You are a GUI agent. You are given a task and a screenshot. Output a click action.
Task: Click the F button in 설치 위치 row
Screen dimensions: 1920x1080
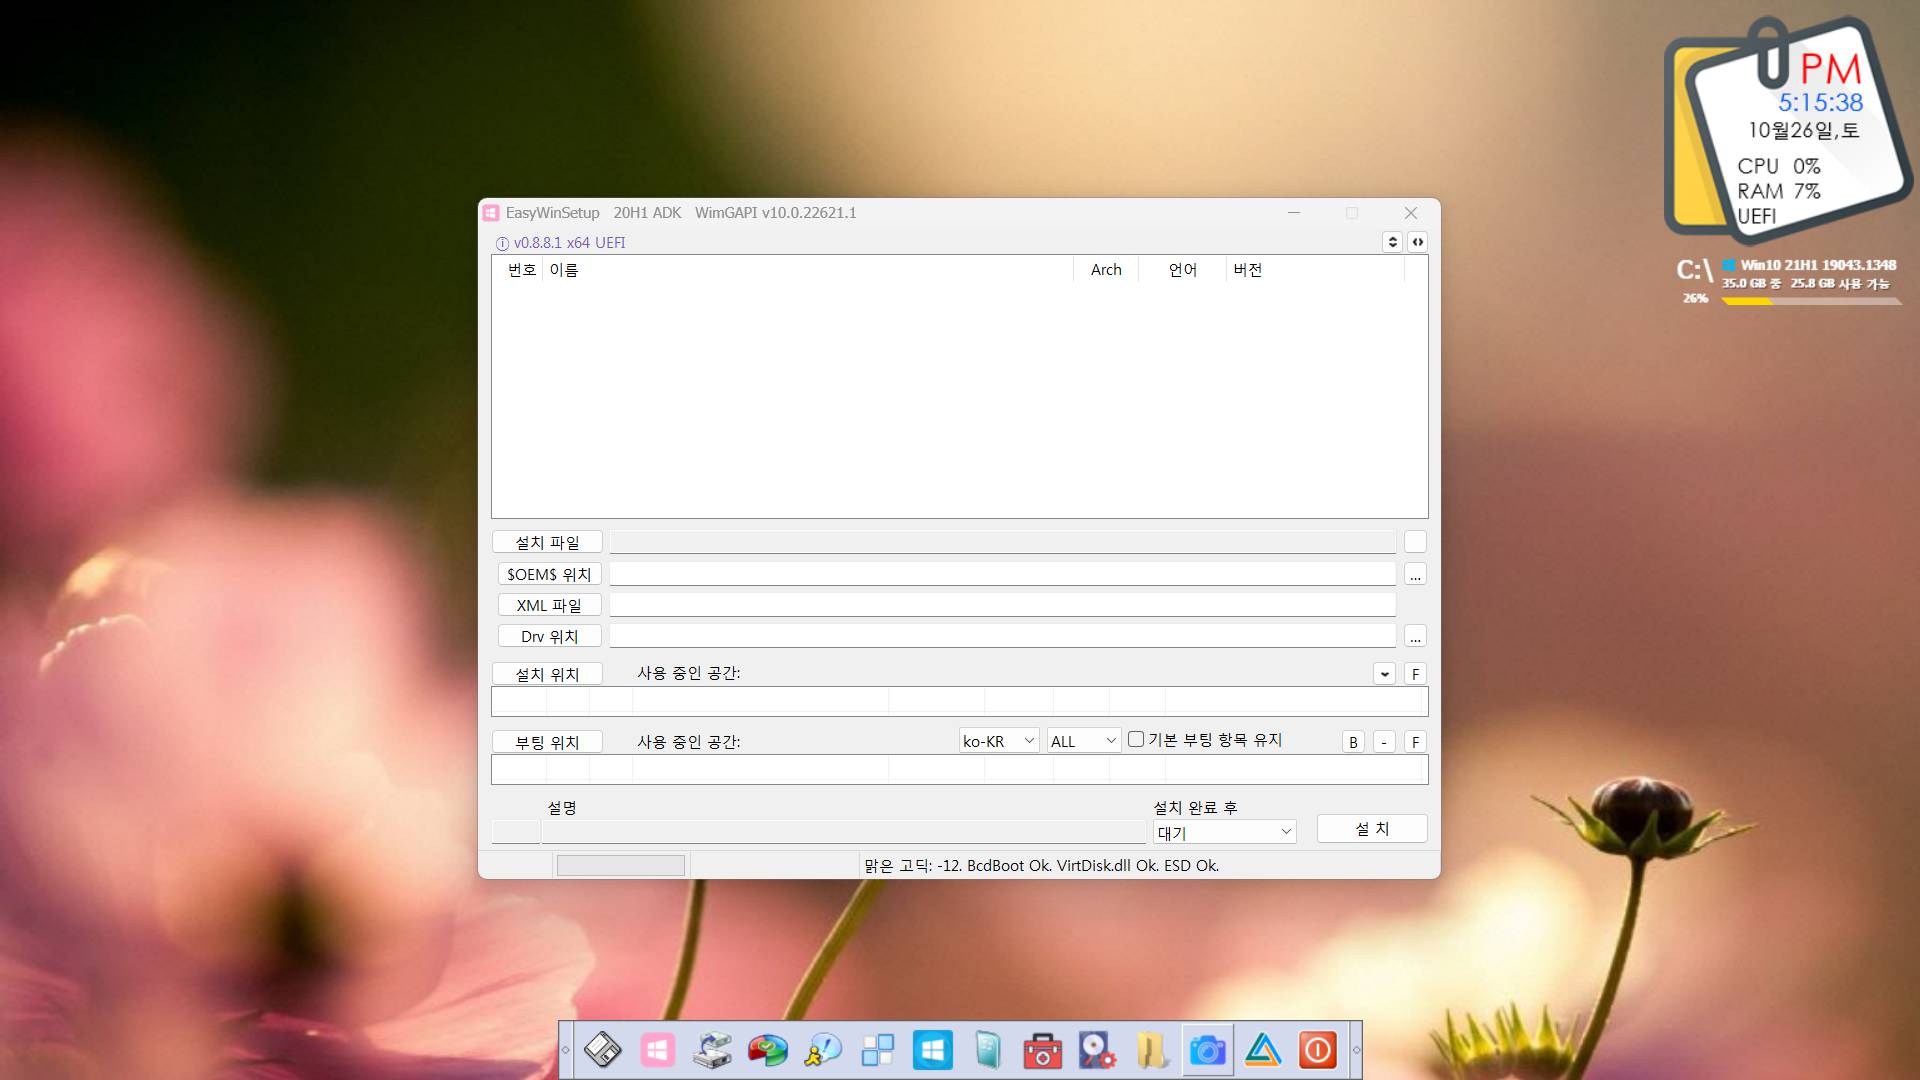(1415, 674)
